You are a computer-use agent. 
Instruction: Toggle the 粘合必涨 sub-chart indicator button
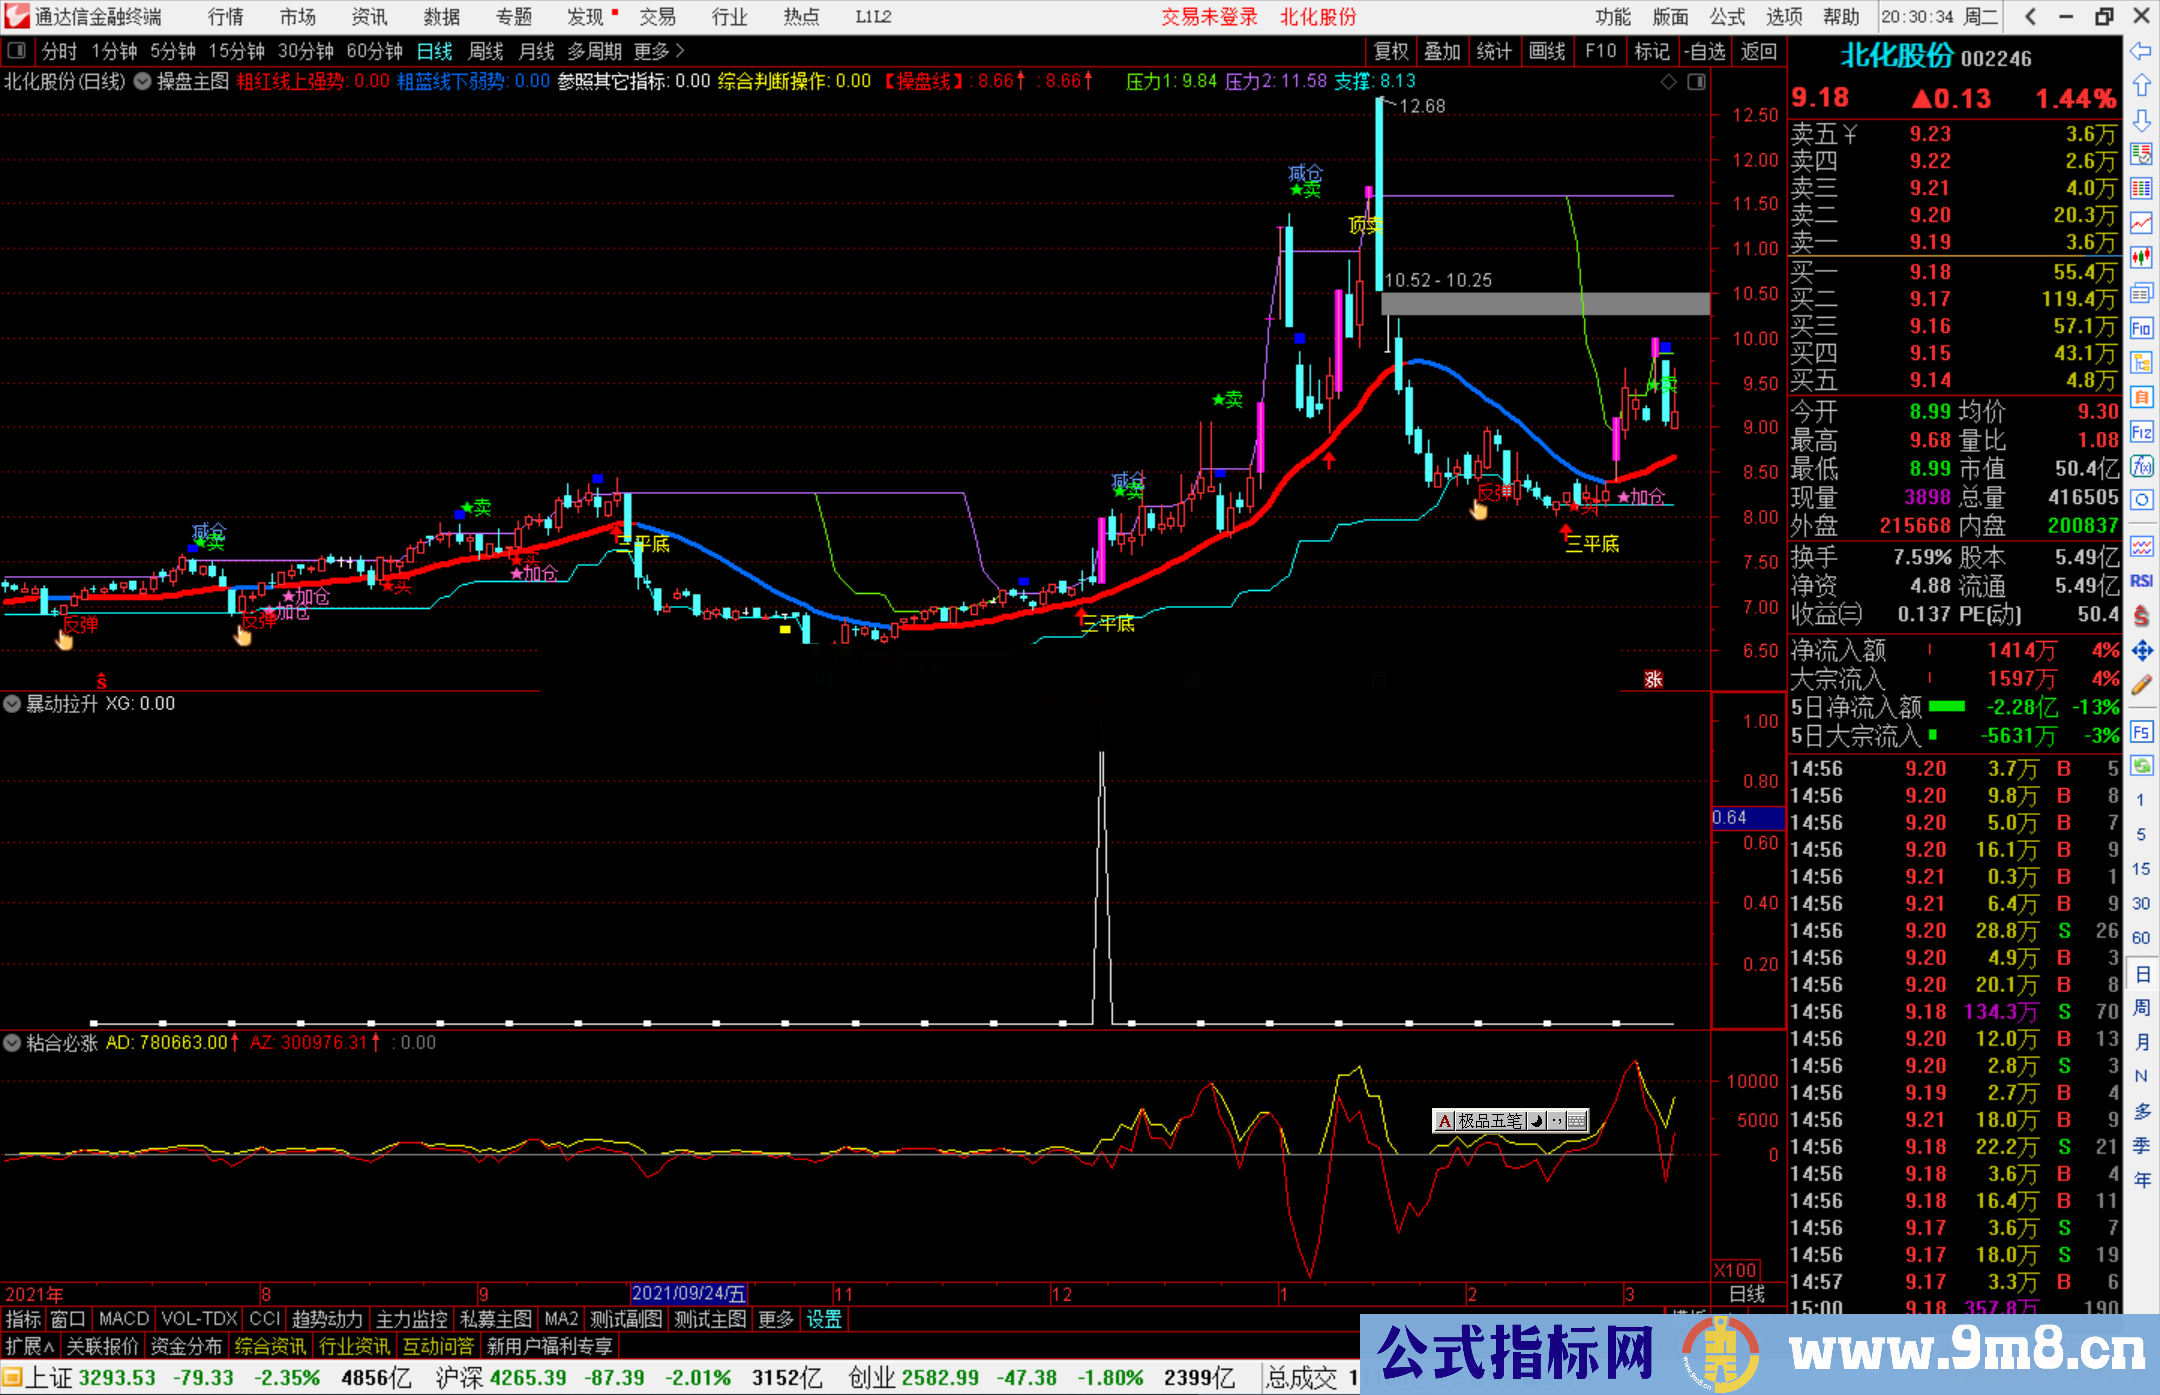click(12, 1043)
